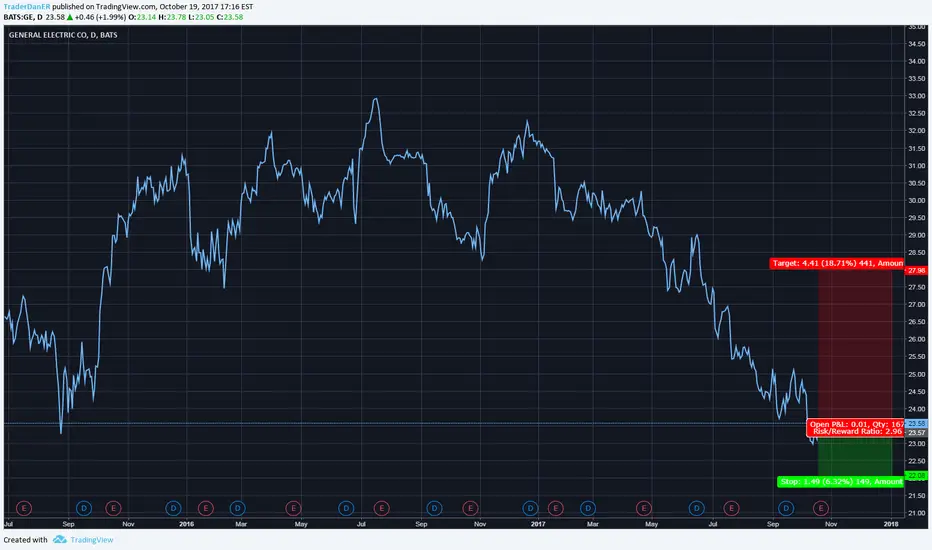Click the earnings E marker above the Jul 2015 label

coord(24,508)
